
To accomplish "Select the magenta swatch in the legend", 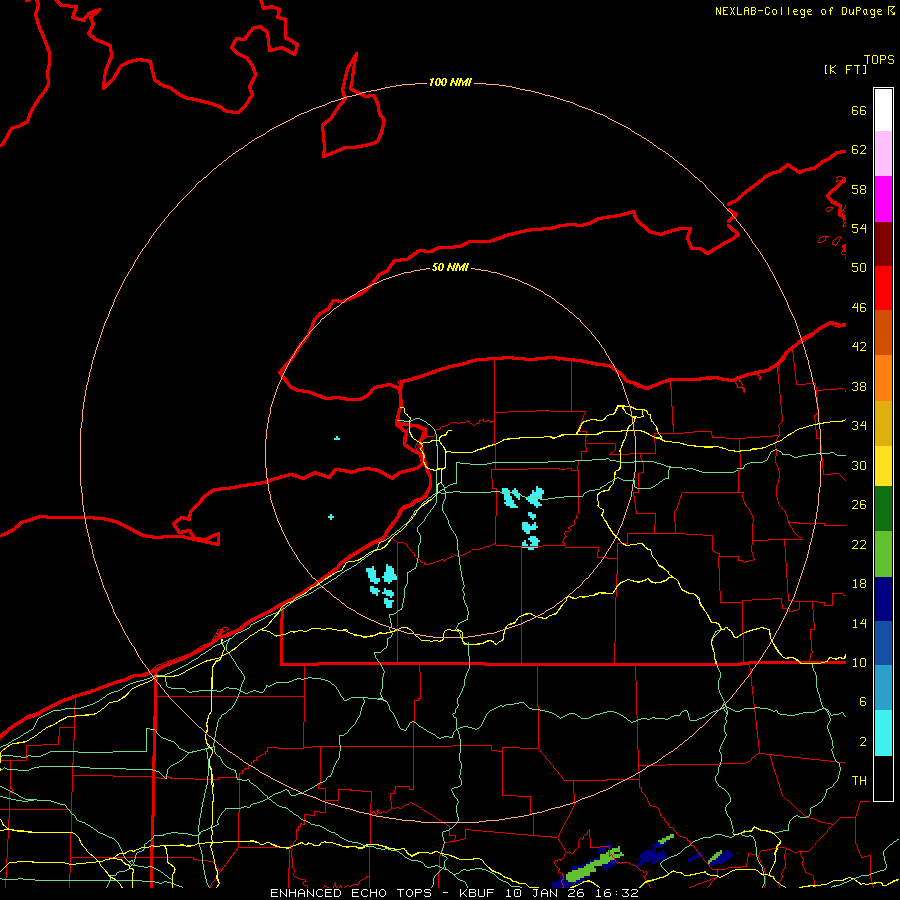I will 883,199.
